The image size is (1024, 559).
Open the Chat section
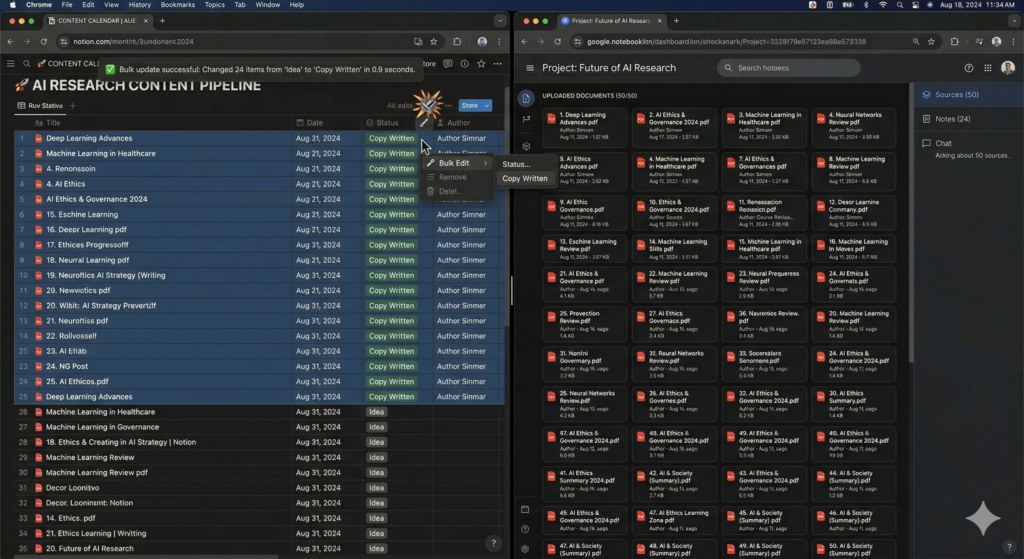[x=943, y=143]
